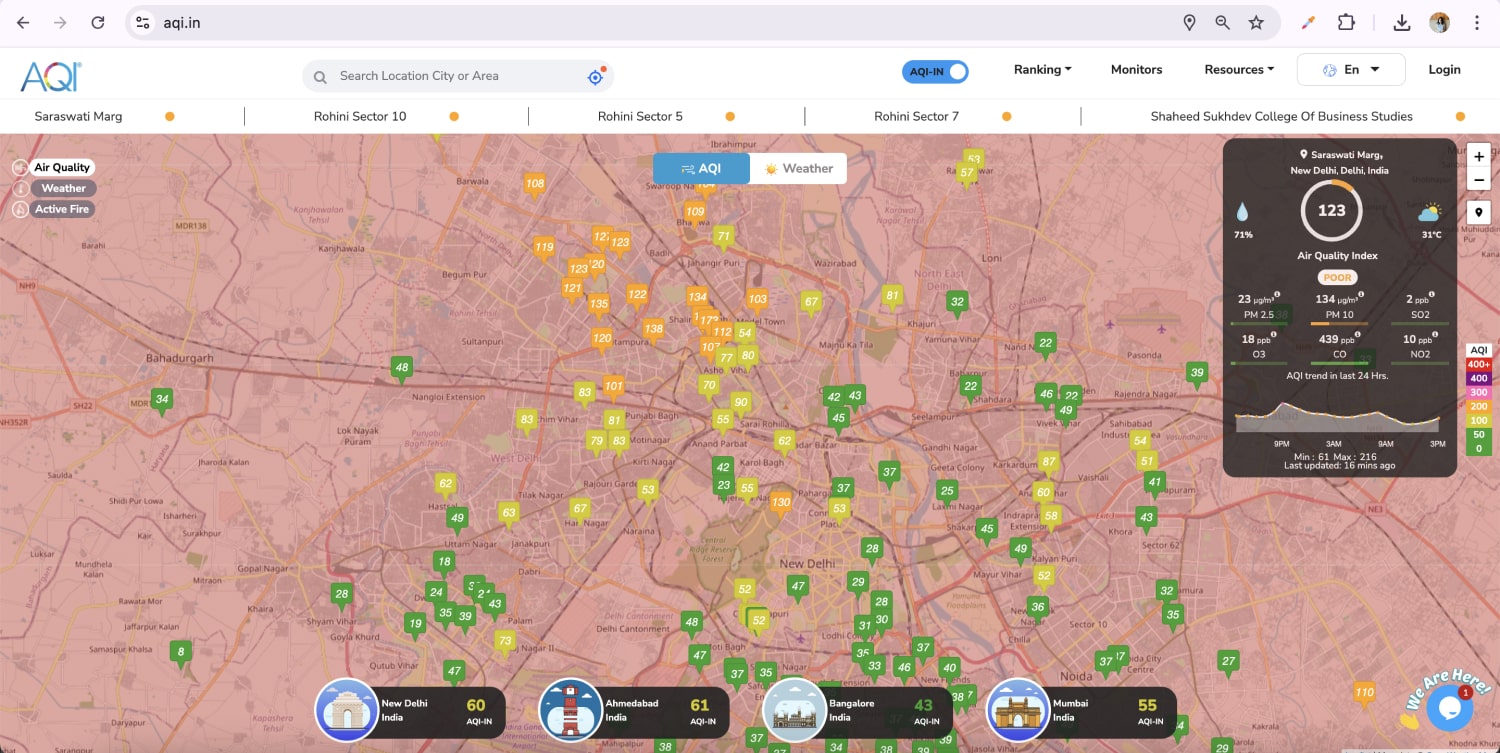
Task: Click the AQI logo
Action: click(x=51, y=76)
